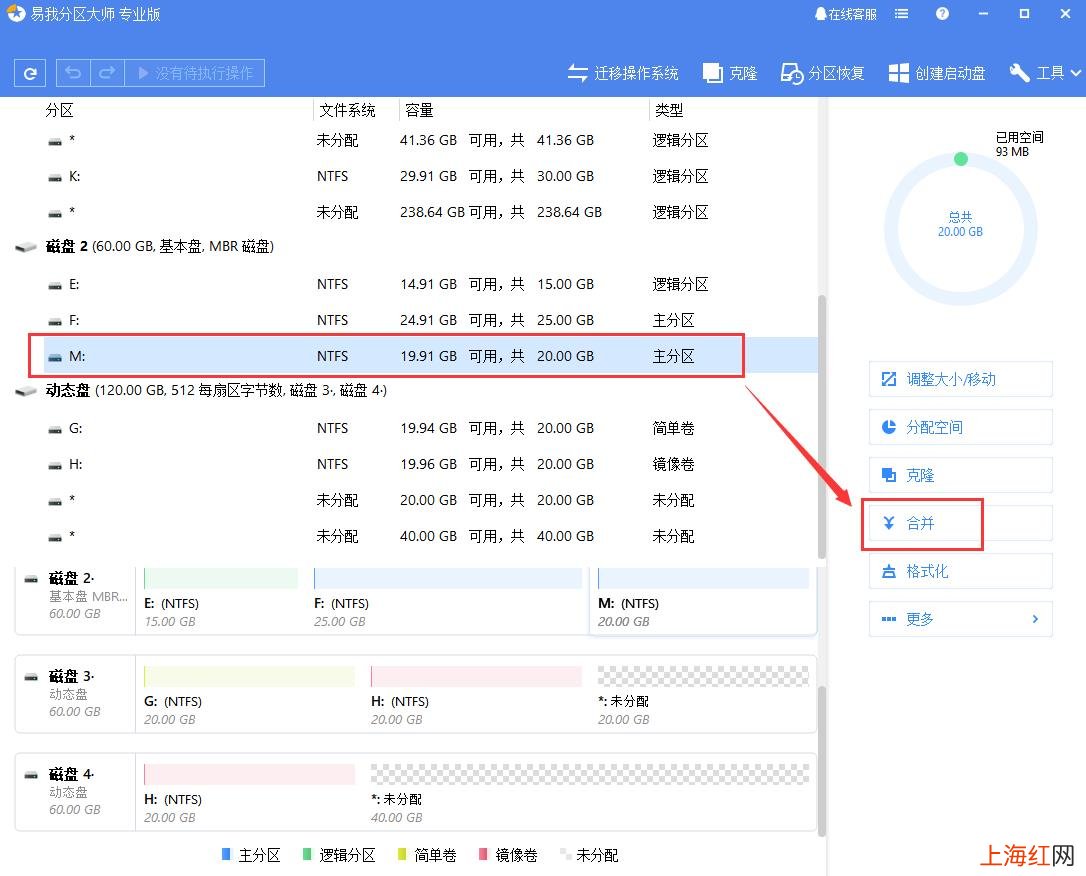Select the M: partition row
This screenshot has height=876, width=1086.
[x=429, y=356]
